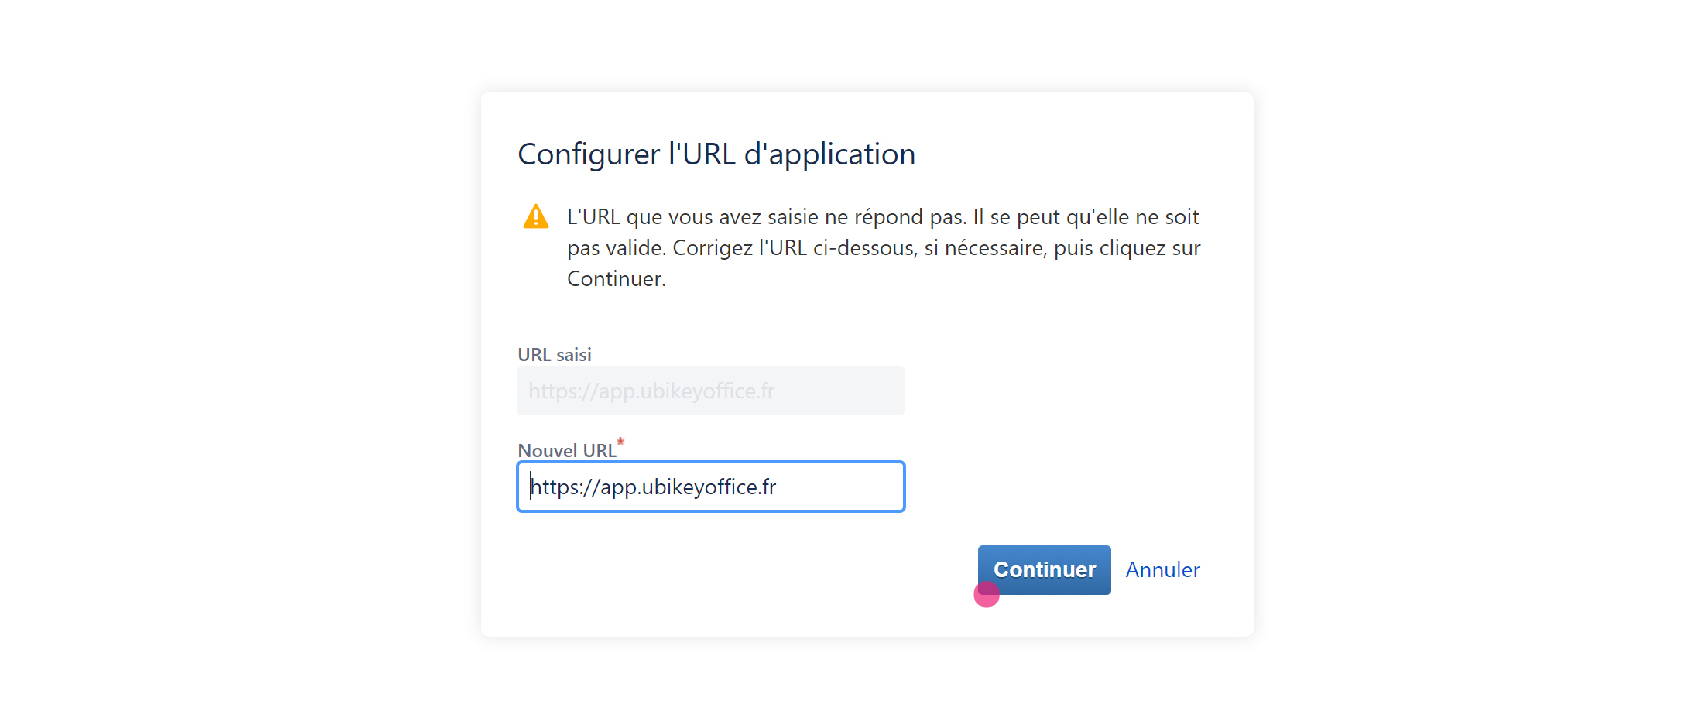Viewport: 1708px width, 714px height.
Task: Place cursor after "ubikeyoffice.fr" in Nouvel URL
Action: pyautogui.click(x=778, y=487)
